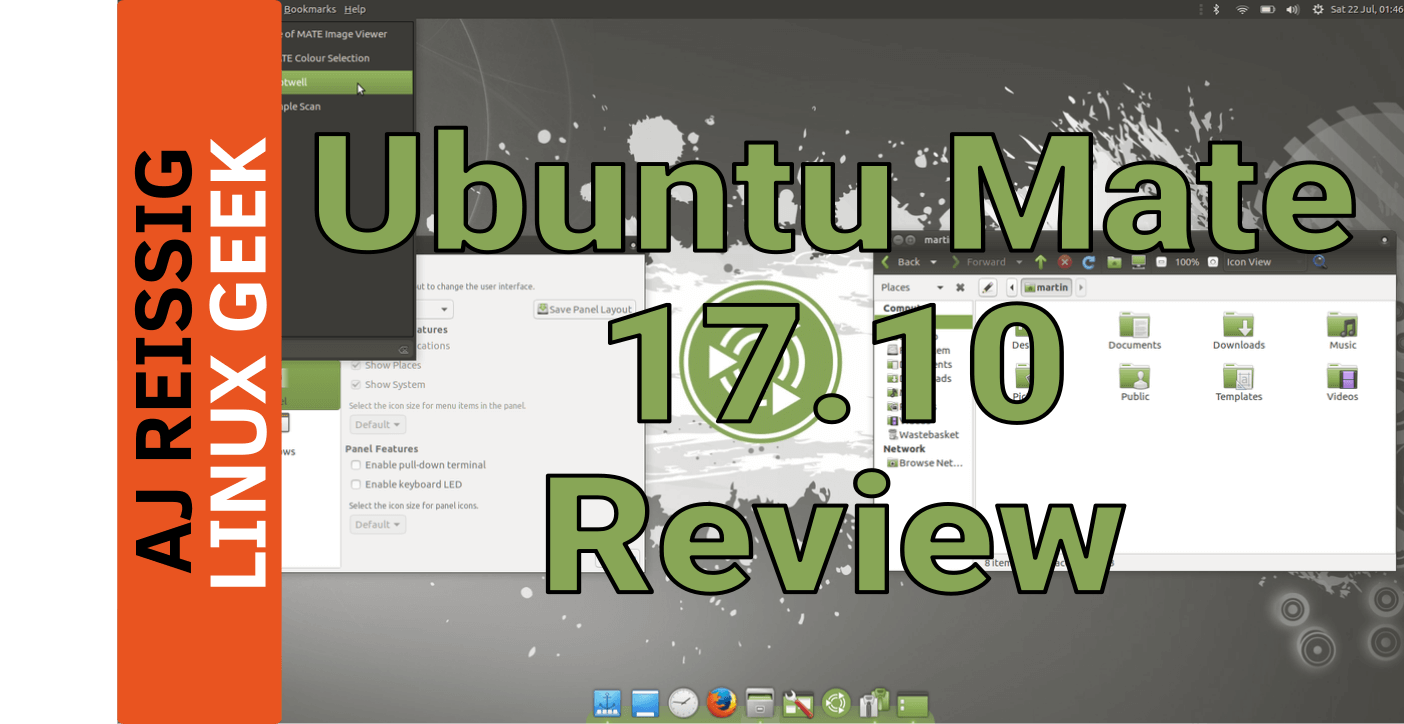This screenshot has height=724, width=1404.
Task: Go up one folder with the green arrow
Action: tap(1040, 262)
